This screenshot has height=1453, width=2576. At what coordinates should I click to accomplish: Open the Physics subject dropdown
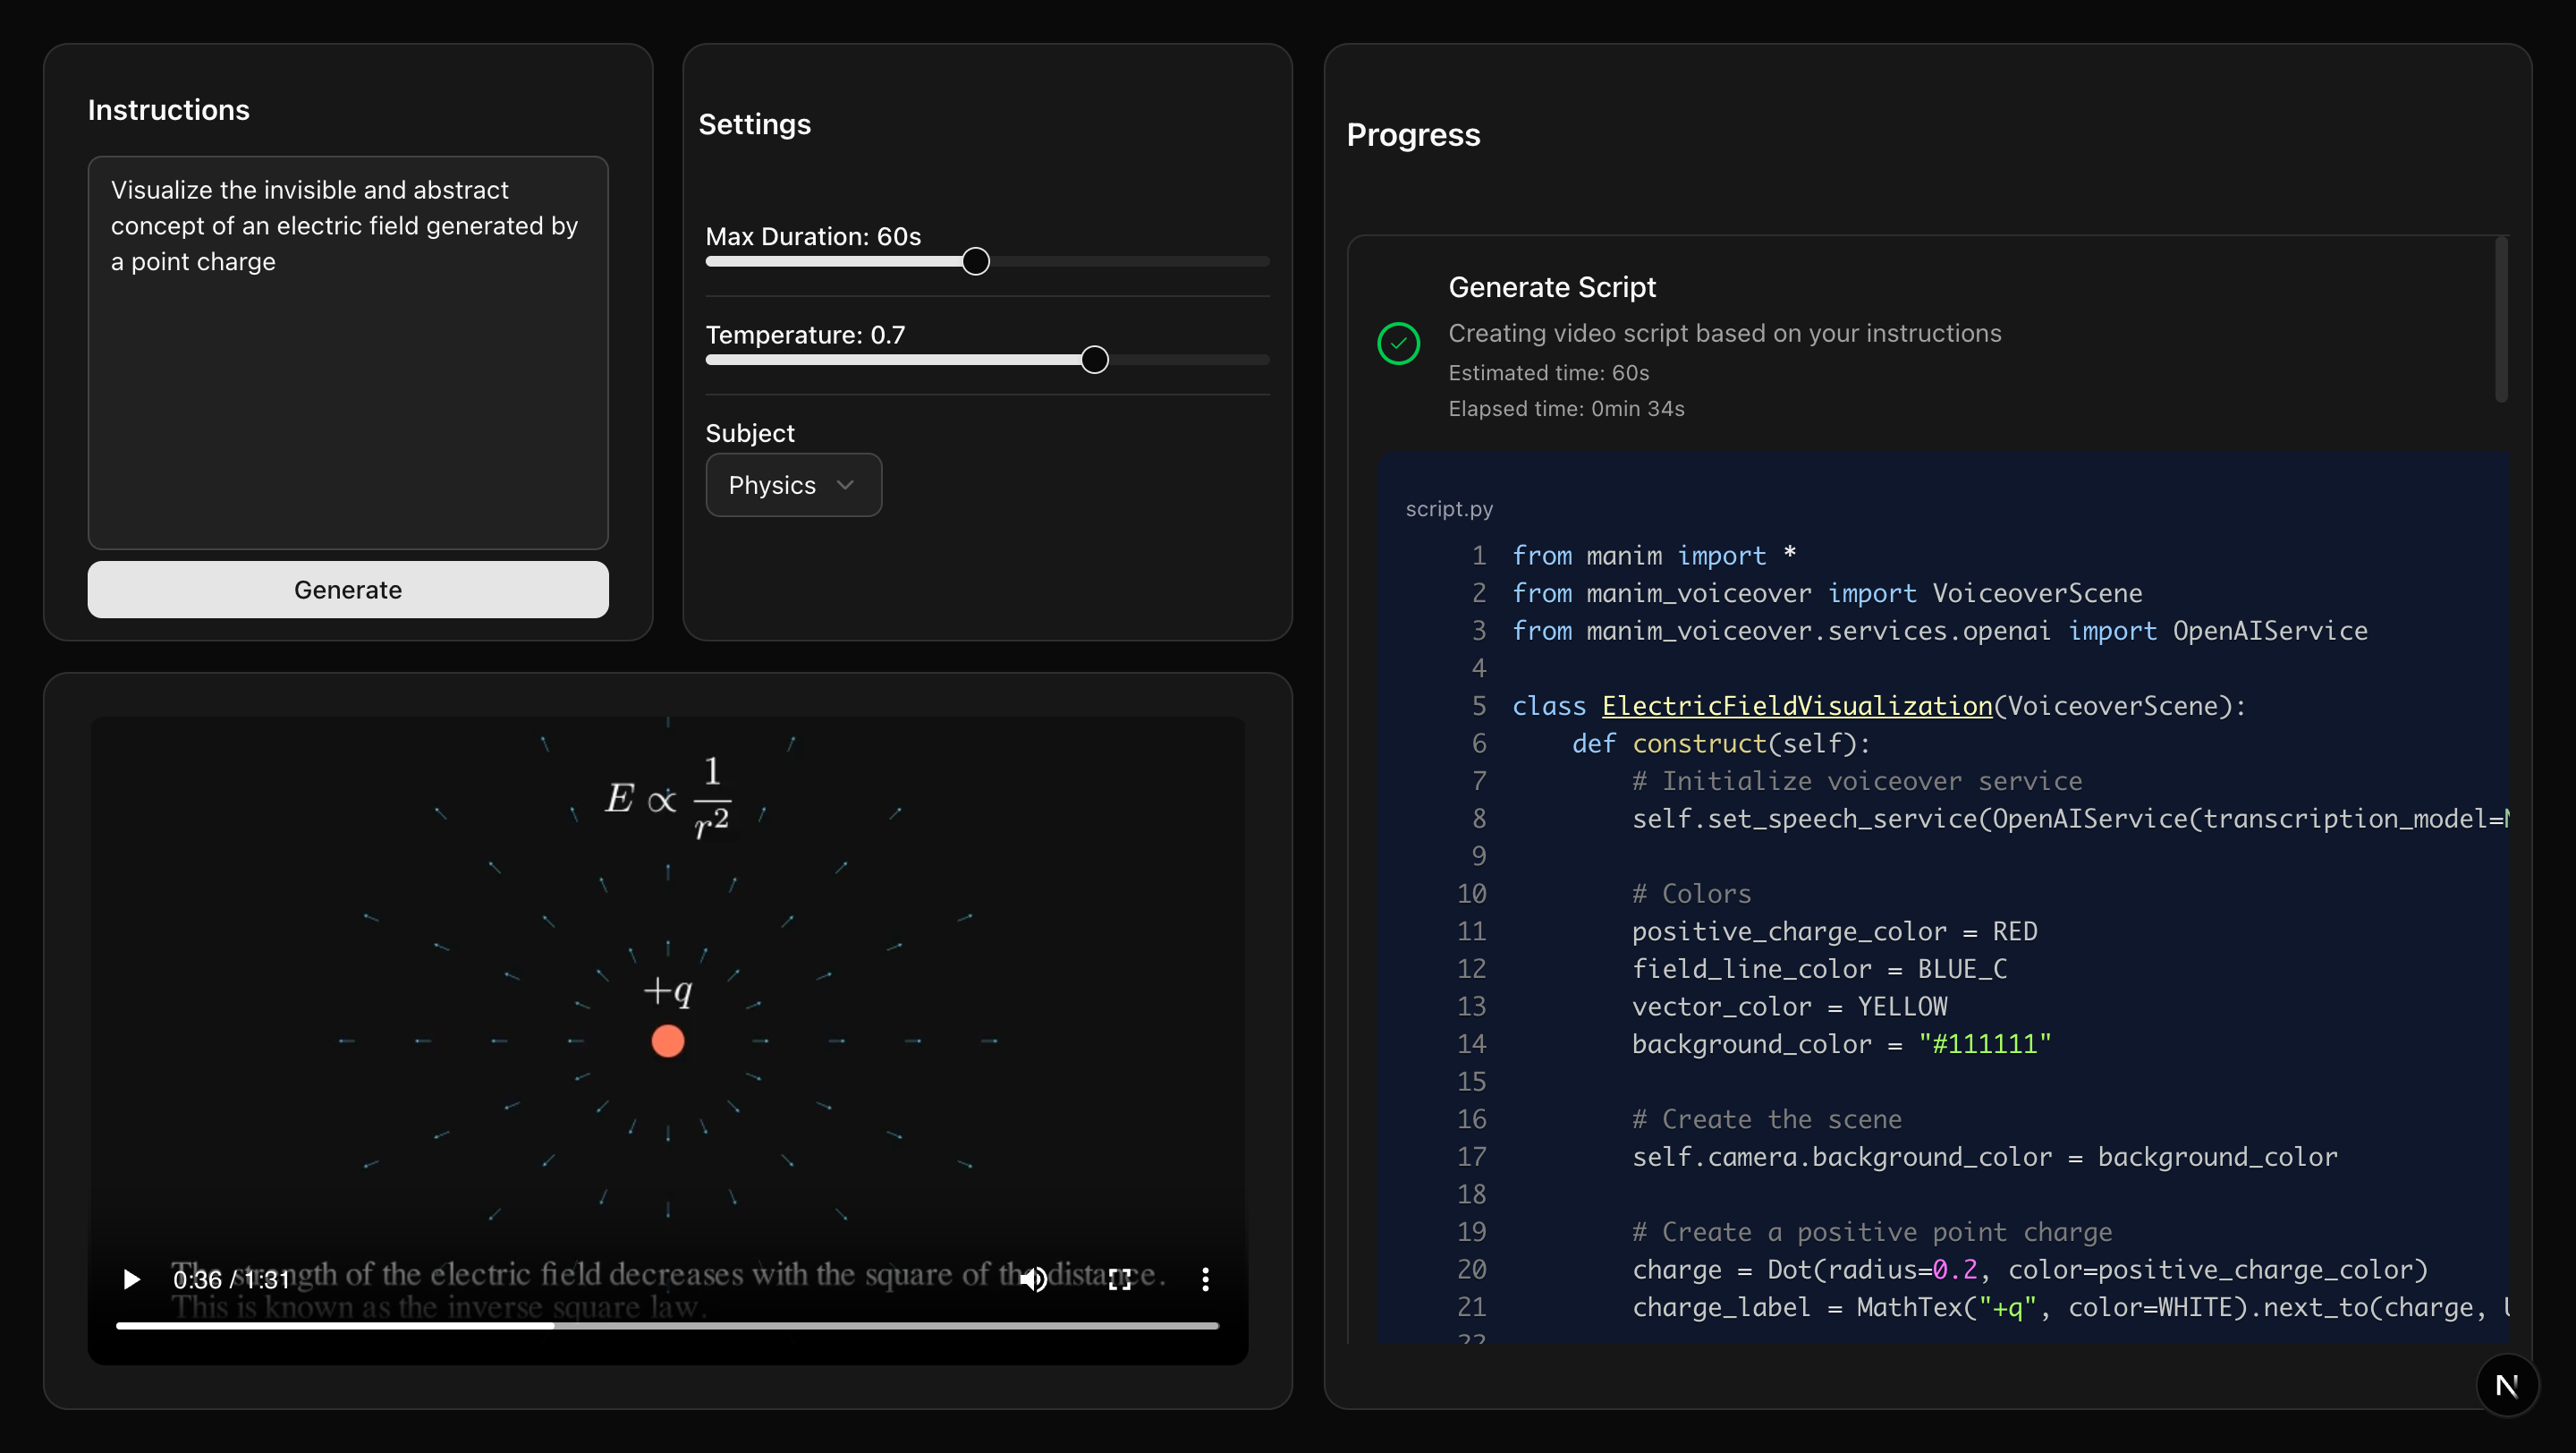click(x=793, y=485)
